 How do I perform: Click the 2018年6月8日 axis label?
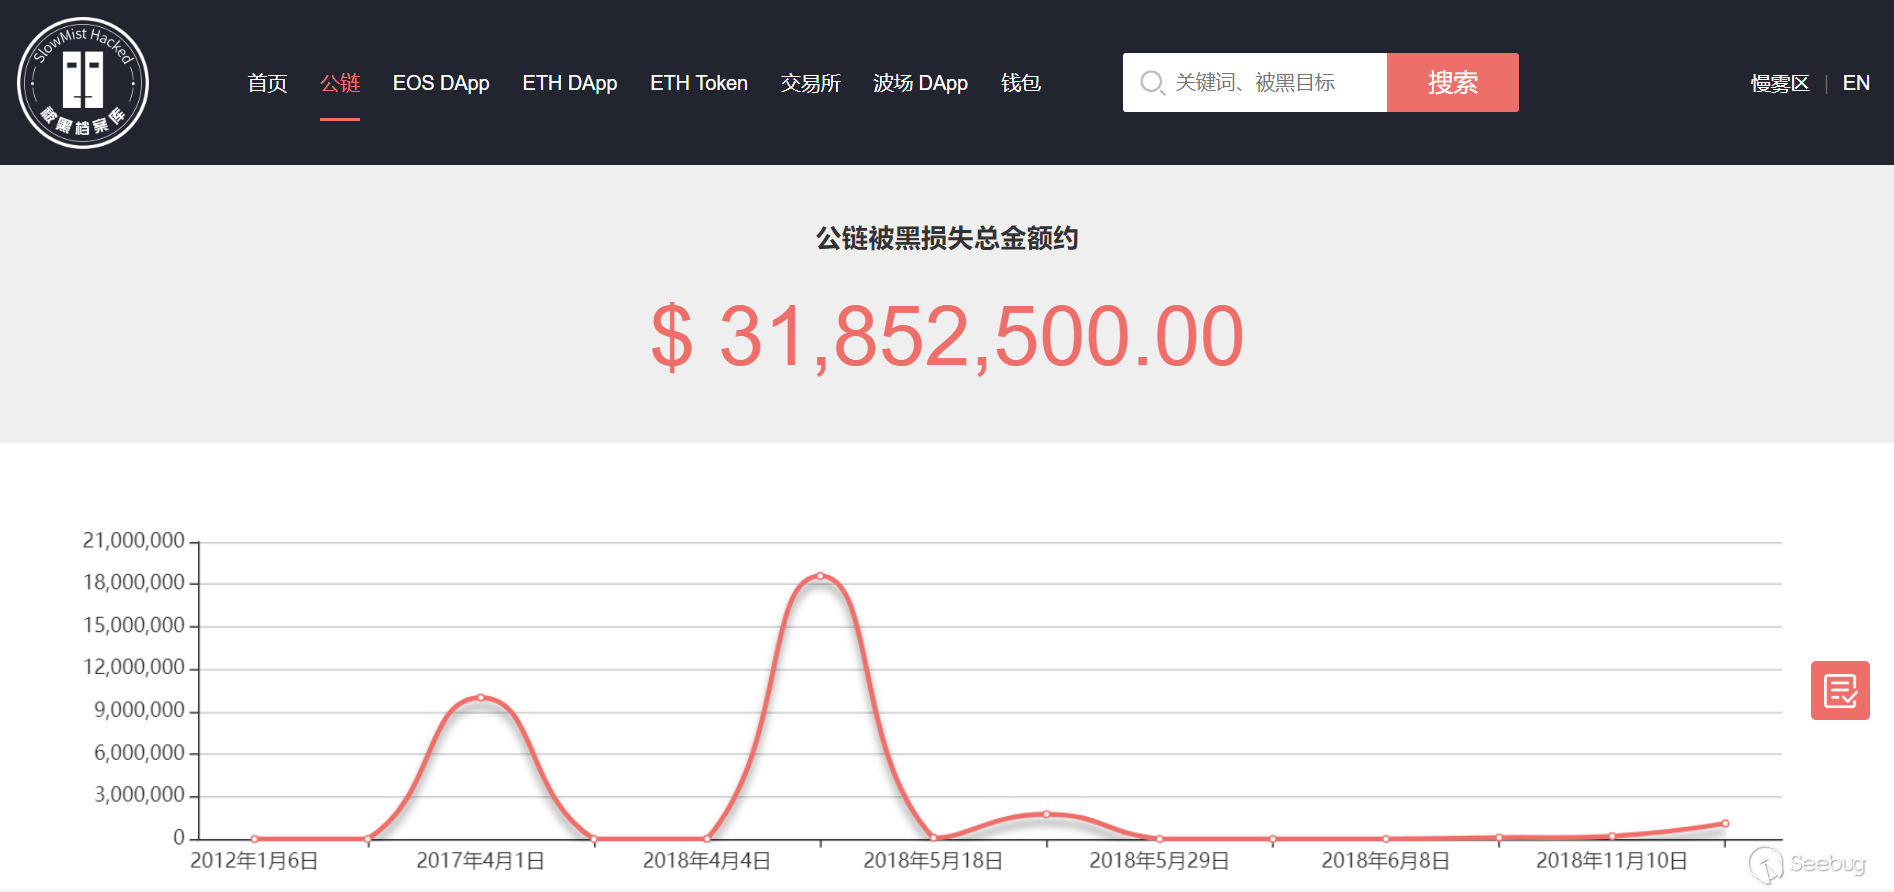[1386, 861]
